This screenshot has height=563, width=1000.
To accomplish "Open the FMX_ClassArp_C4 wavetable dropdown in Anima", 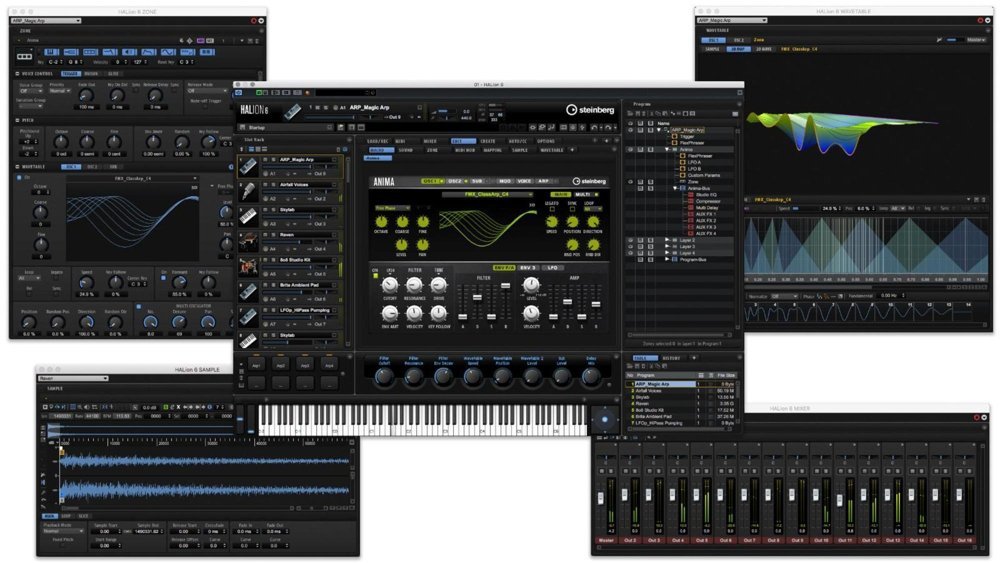I will 488,194.
